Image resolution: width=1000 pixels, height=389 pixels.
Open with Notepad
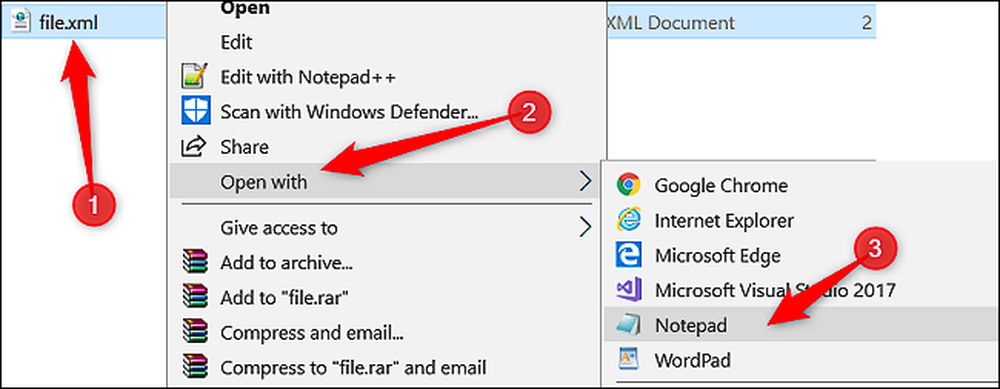691,326
